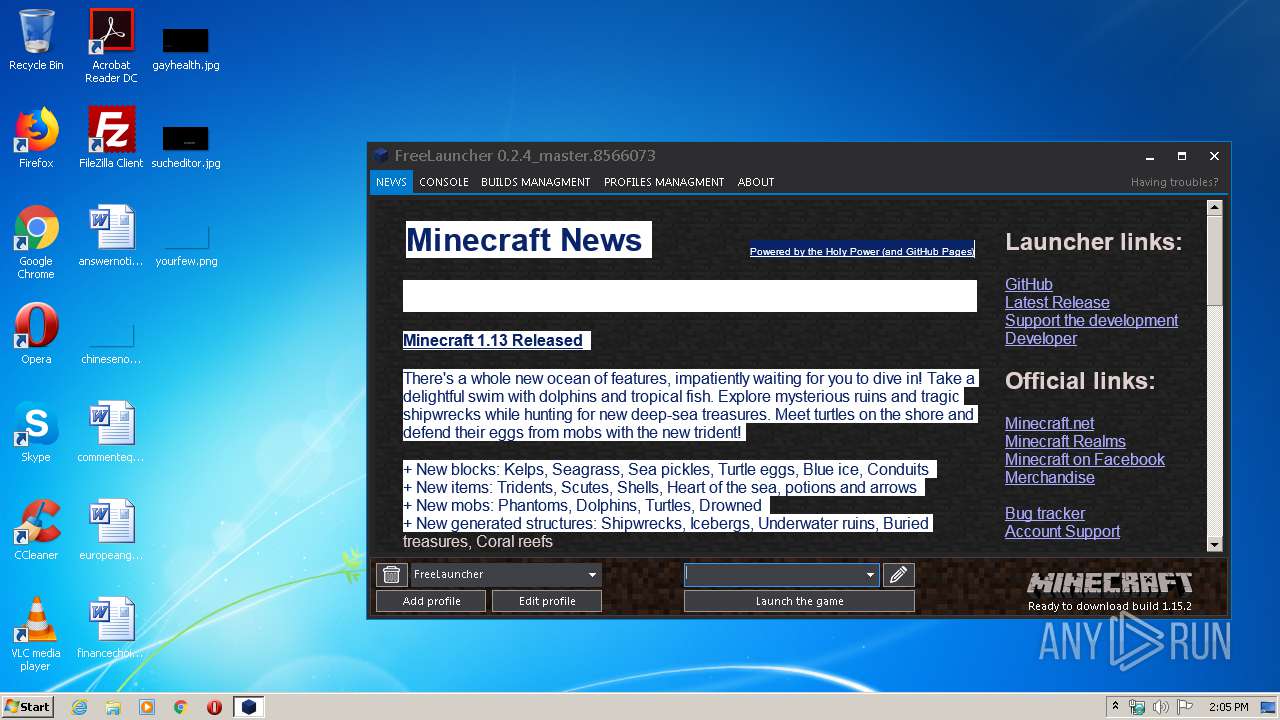Open the Latest Release link
Screen dimensions: 1280x720
1057,302
